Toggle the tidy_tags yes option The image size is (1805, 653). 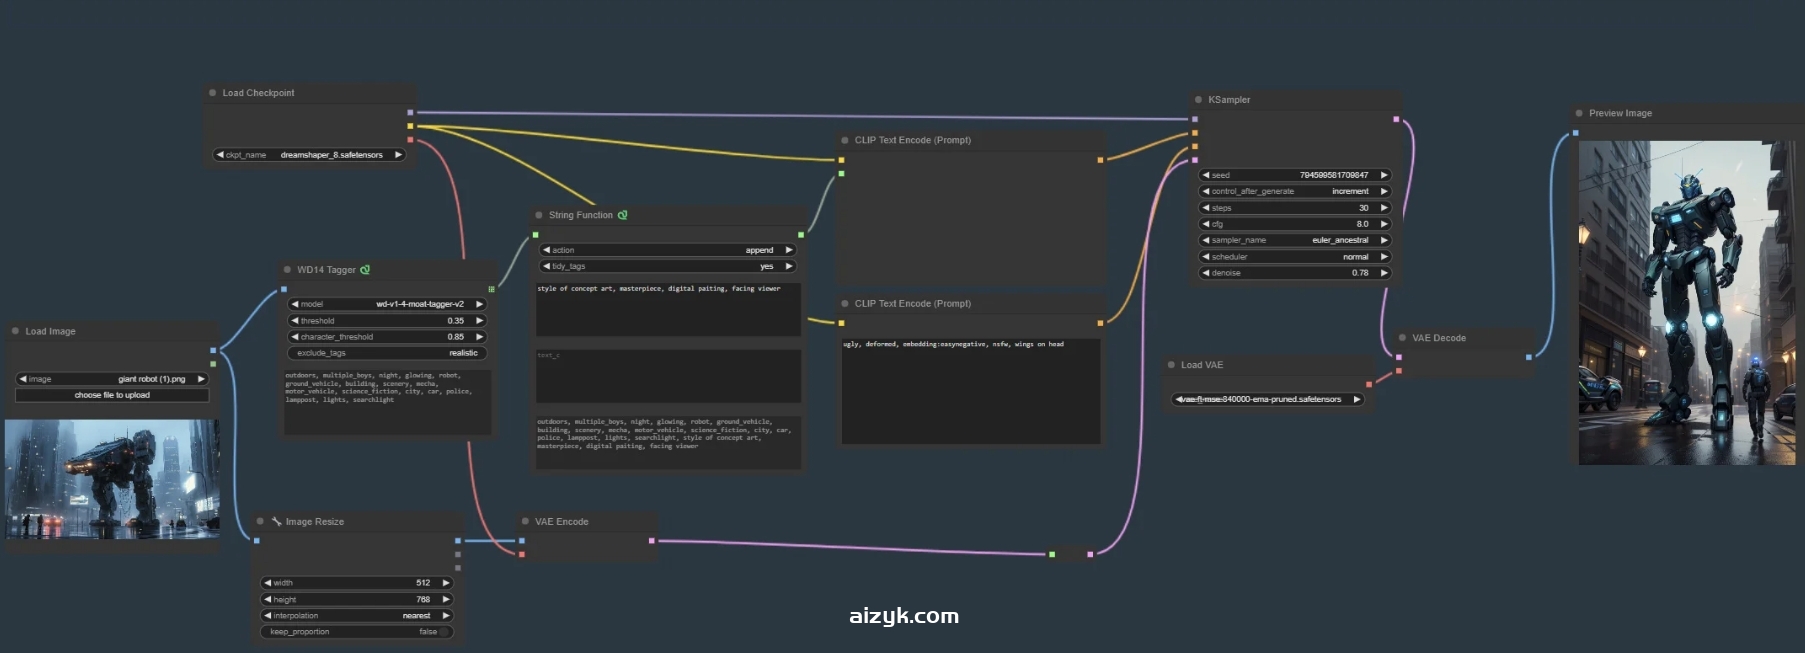click(667, 267)
